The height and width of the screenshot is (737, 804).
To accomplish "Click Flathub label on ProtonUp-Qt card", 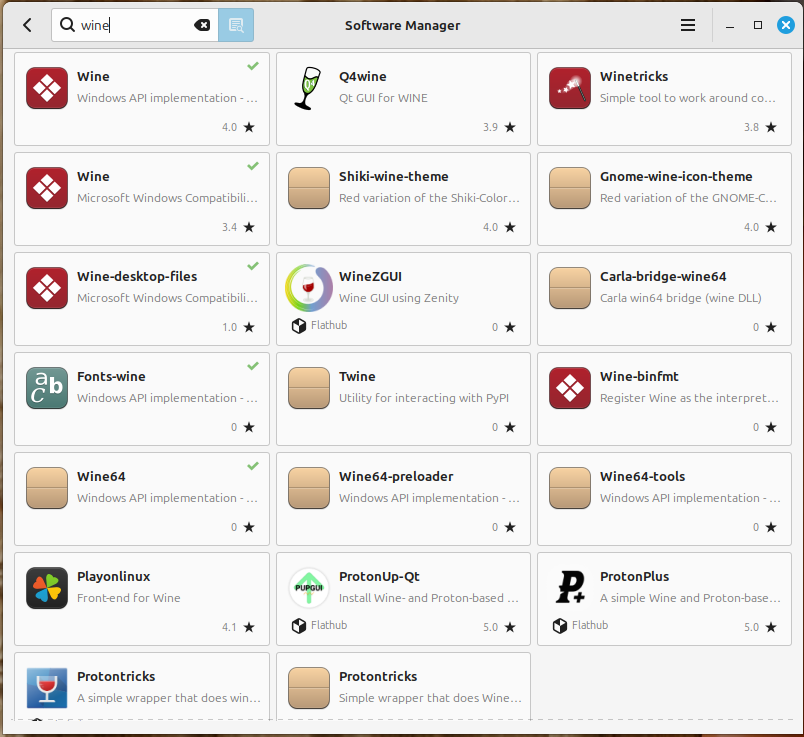I will 329,625.
